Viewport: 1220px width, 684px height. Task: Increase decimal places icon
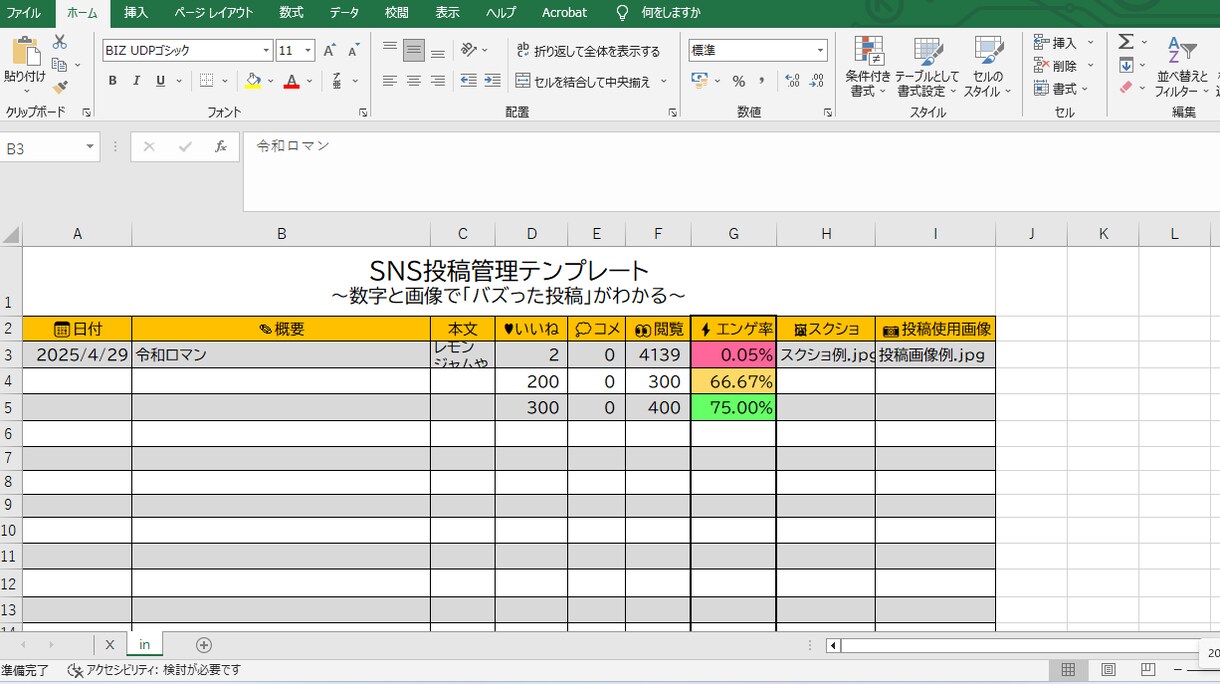[793, 81]
